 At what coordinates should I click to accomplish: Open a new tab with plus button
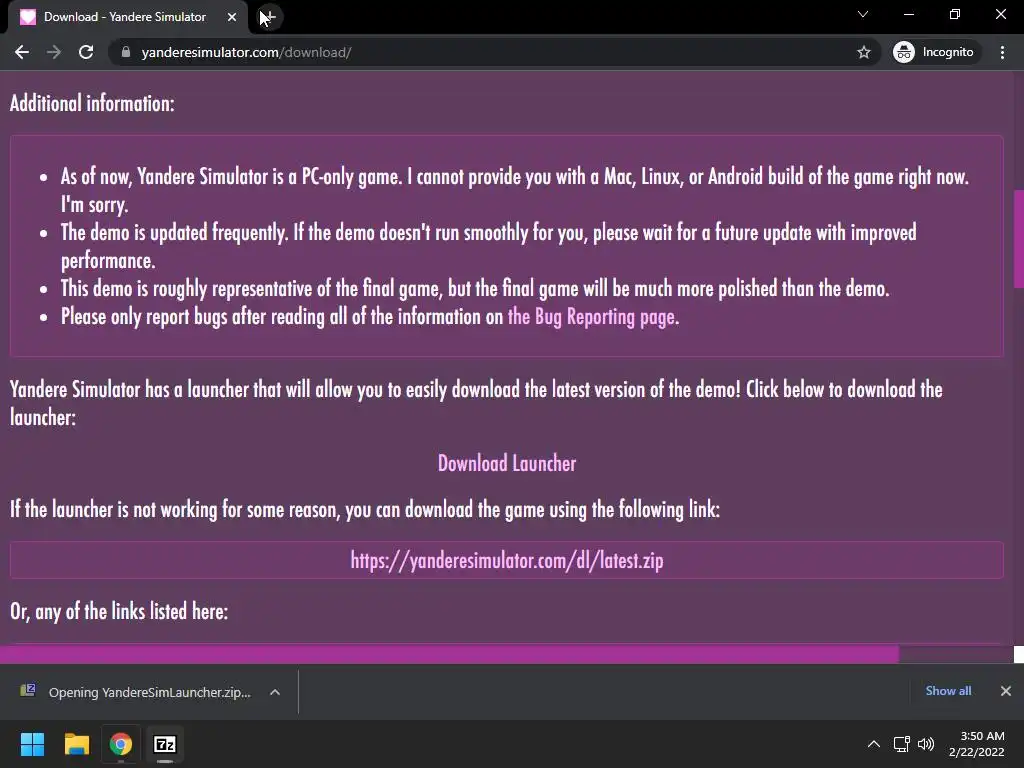[268, 17]
